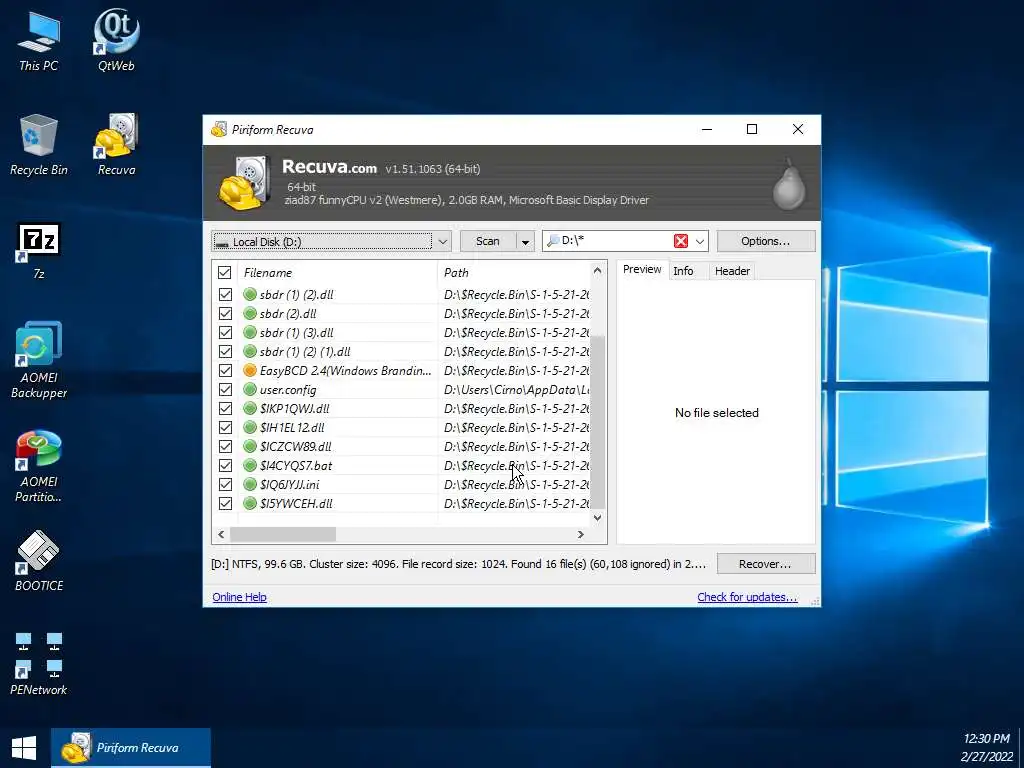Screen dimensions: 1024x768
Task: Uncheck $IH1EL12.dll checkbox
Action: (x=225, y=427)
